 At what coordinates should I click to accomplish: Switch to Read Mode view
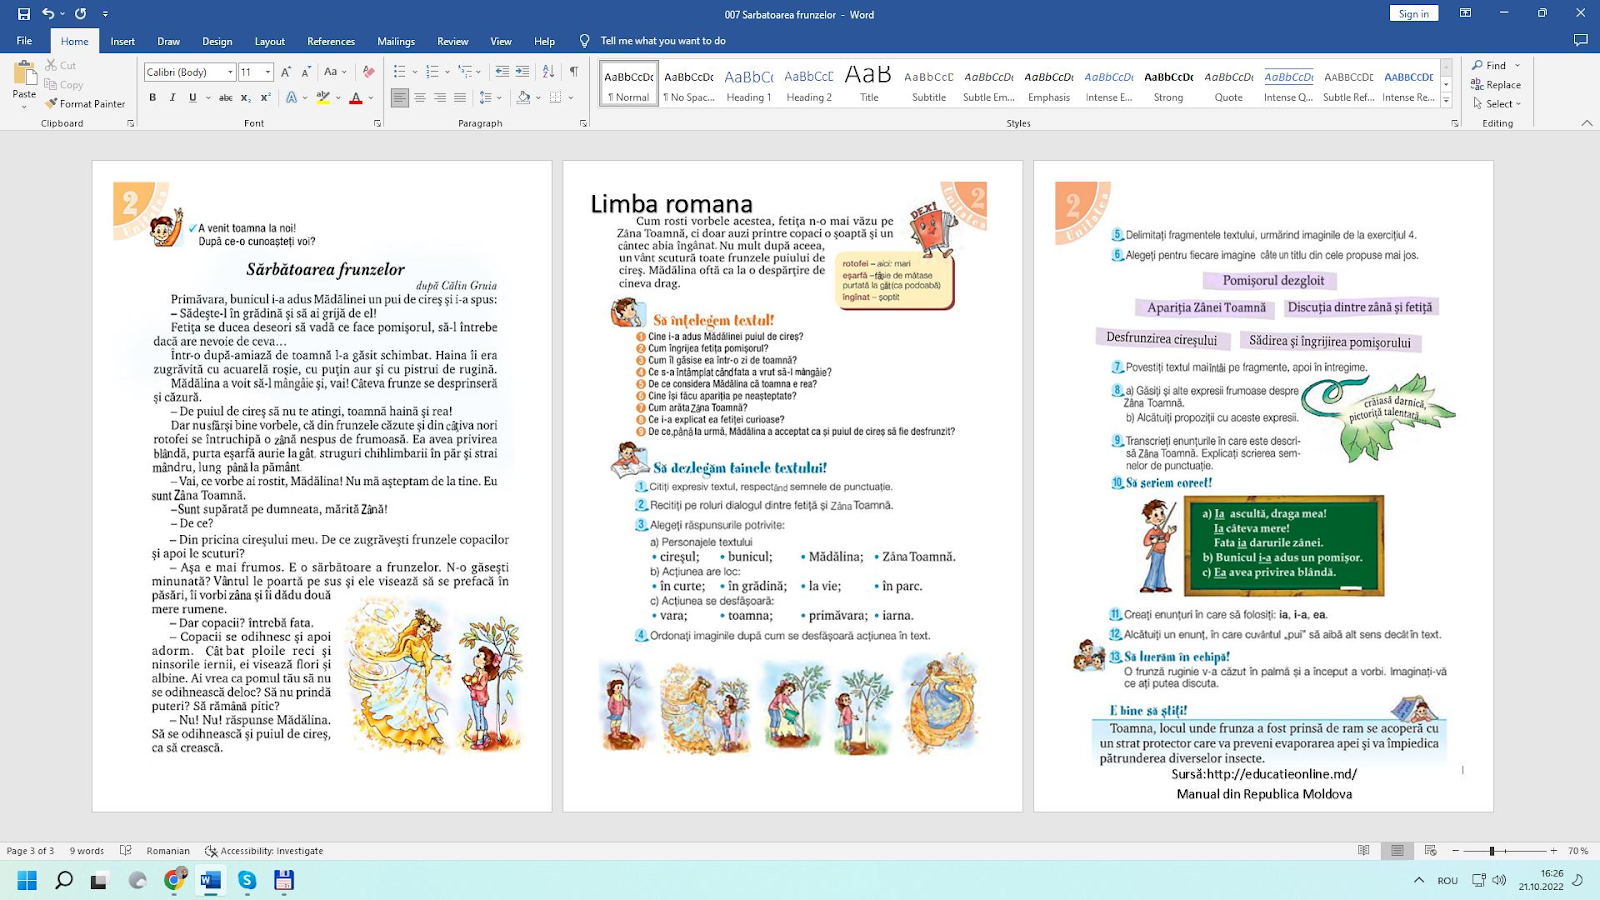[1364, 851]
